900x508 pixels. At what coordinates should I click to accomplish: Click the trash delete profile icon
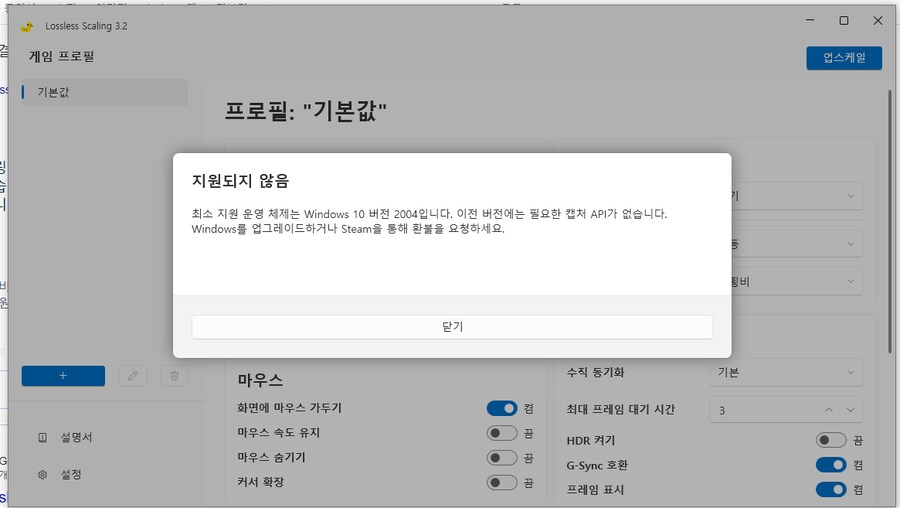pos(174,375)
